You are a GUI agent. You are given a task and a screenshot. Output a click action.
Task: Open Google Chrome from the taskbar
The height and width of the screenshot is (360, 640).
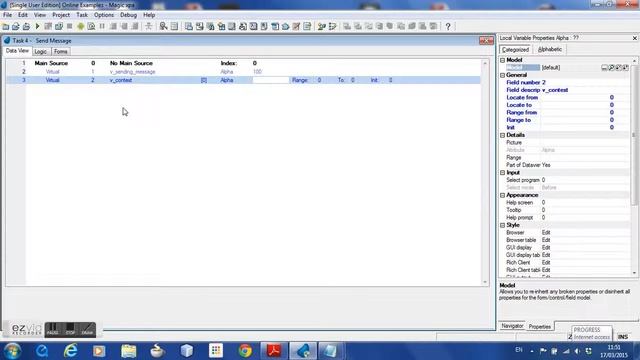(x=245, y=351)
